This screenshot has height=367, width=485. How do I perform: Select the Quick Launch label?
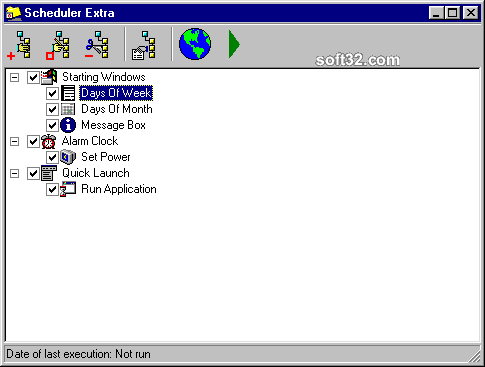(96, 173)
